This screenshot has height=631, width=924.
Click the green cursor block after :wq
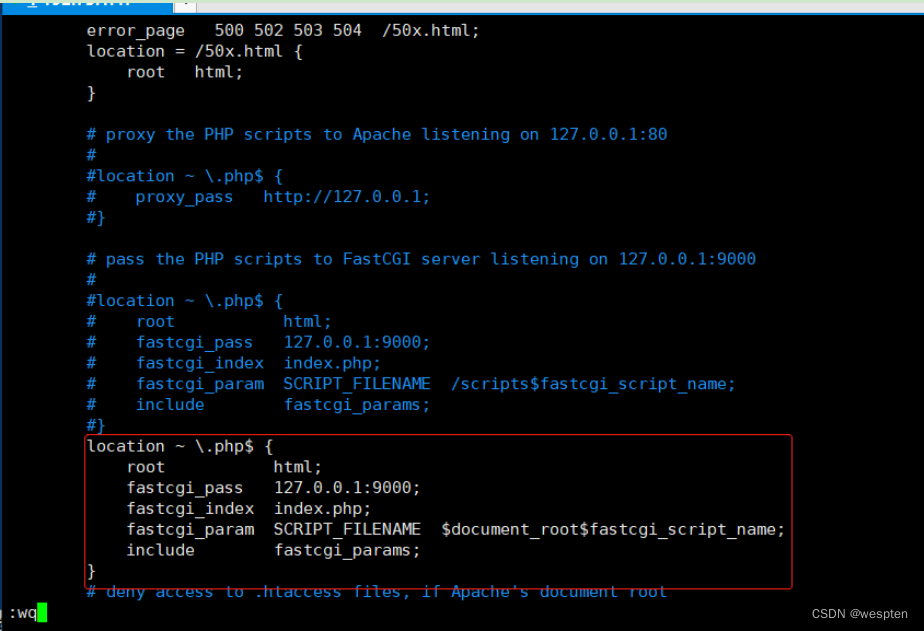tap(42, 612)
